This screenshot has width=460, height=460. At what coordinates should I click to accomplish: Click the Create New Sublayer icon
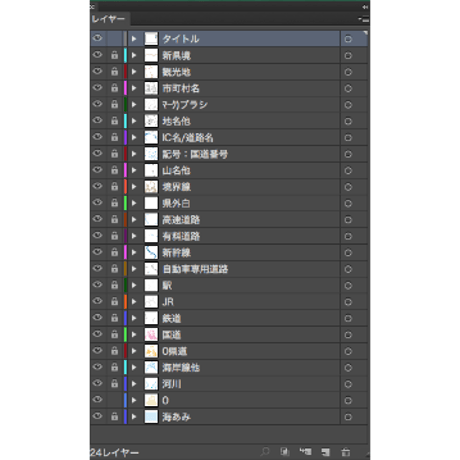pyautogui.click(x=305, y=452)
